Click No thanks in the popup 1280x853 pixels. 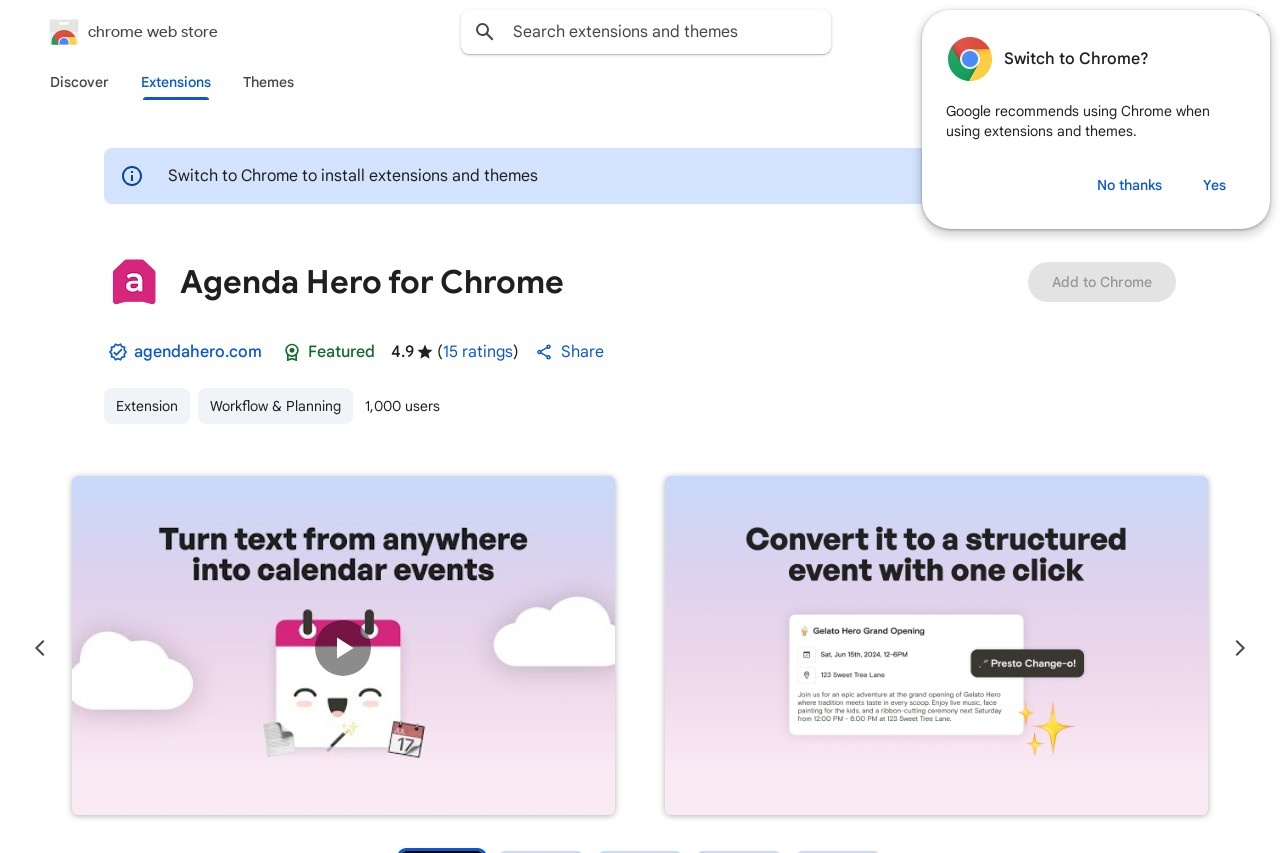click(x=1129, y=185)
